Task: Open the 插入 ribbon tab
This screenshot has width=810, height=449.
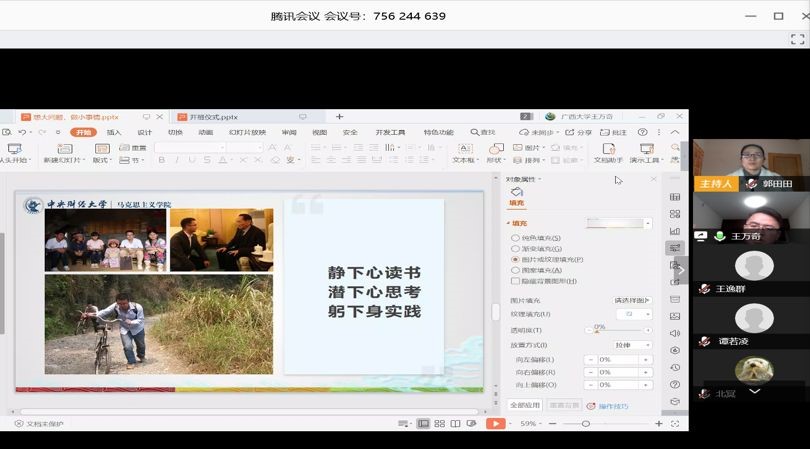Action: click(x=114, y=132)
